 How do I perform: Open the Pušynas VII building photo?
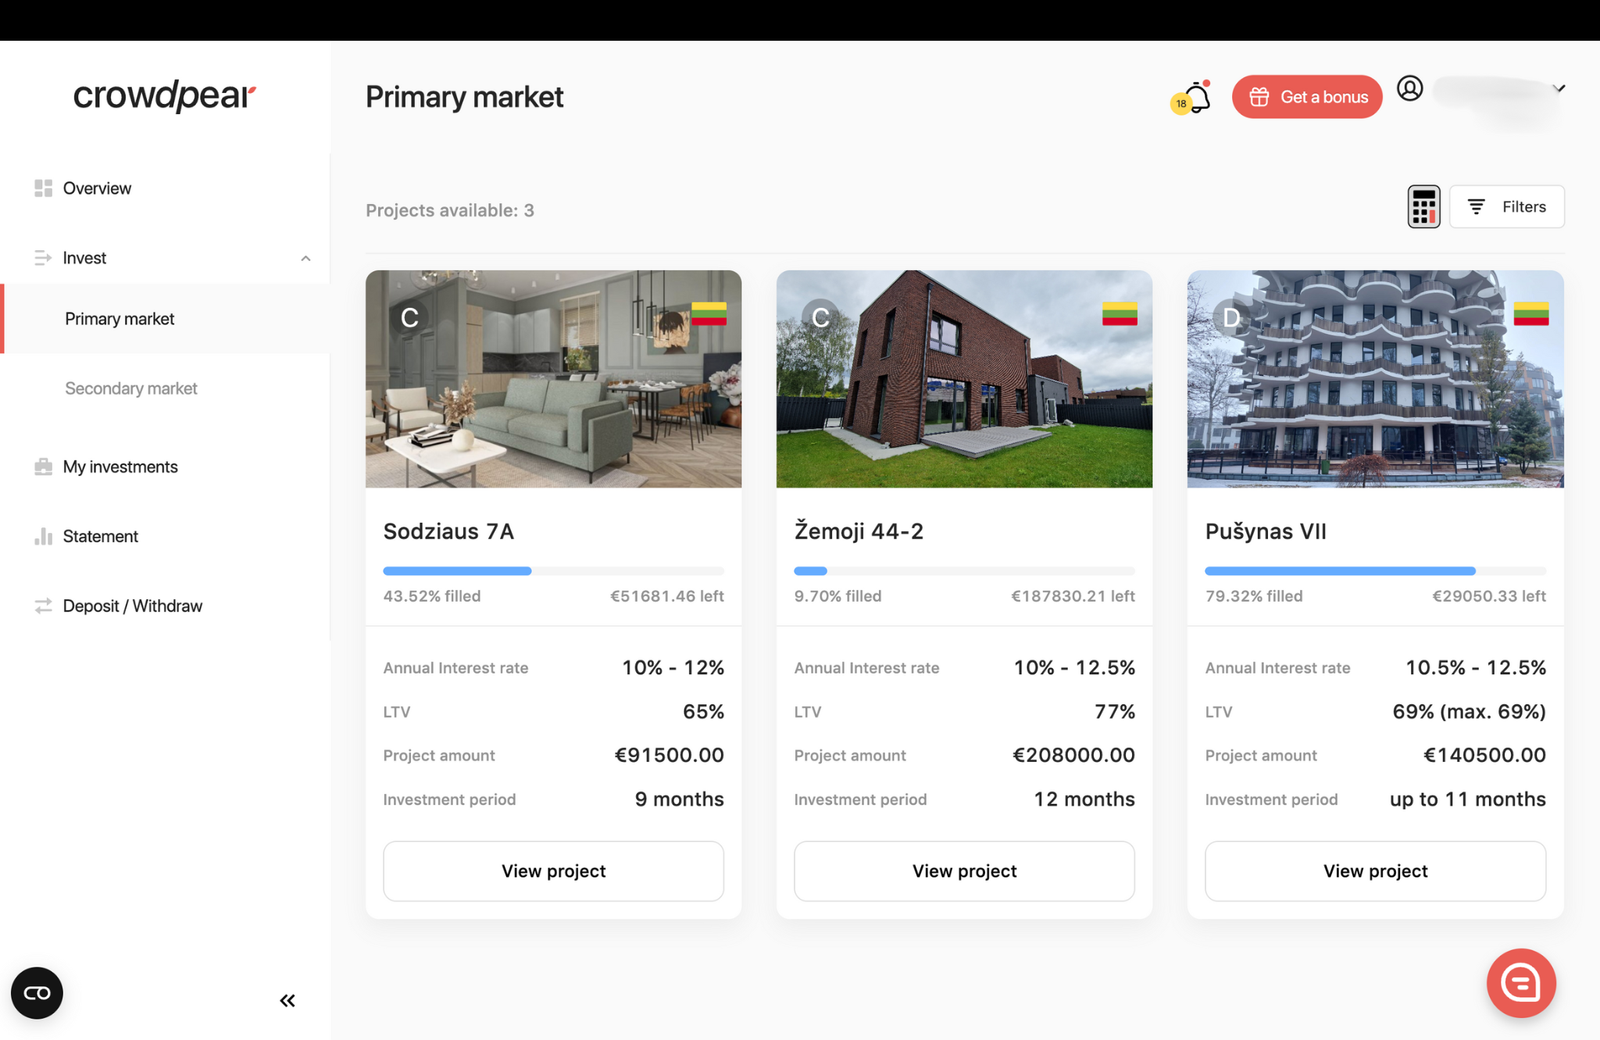[x=1376, y=379]
